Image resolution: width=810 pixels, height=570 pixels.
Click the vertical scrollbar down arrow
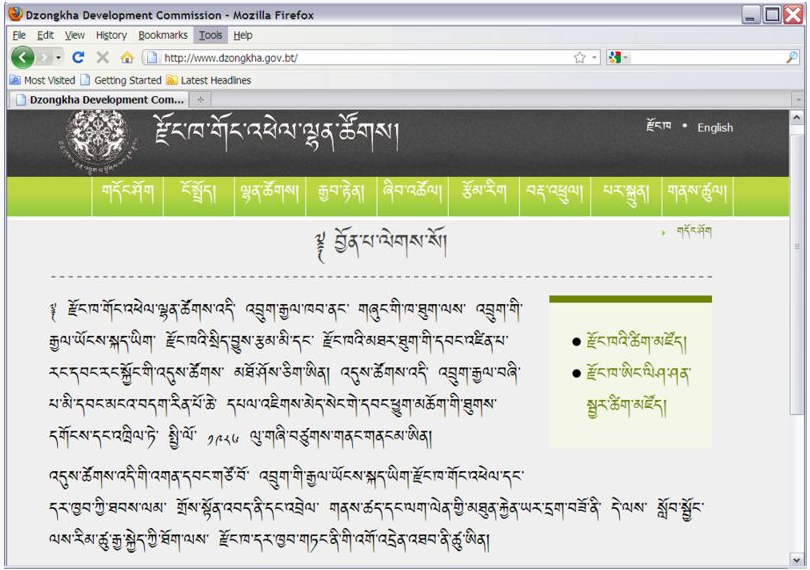coord(798,559)
